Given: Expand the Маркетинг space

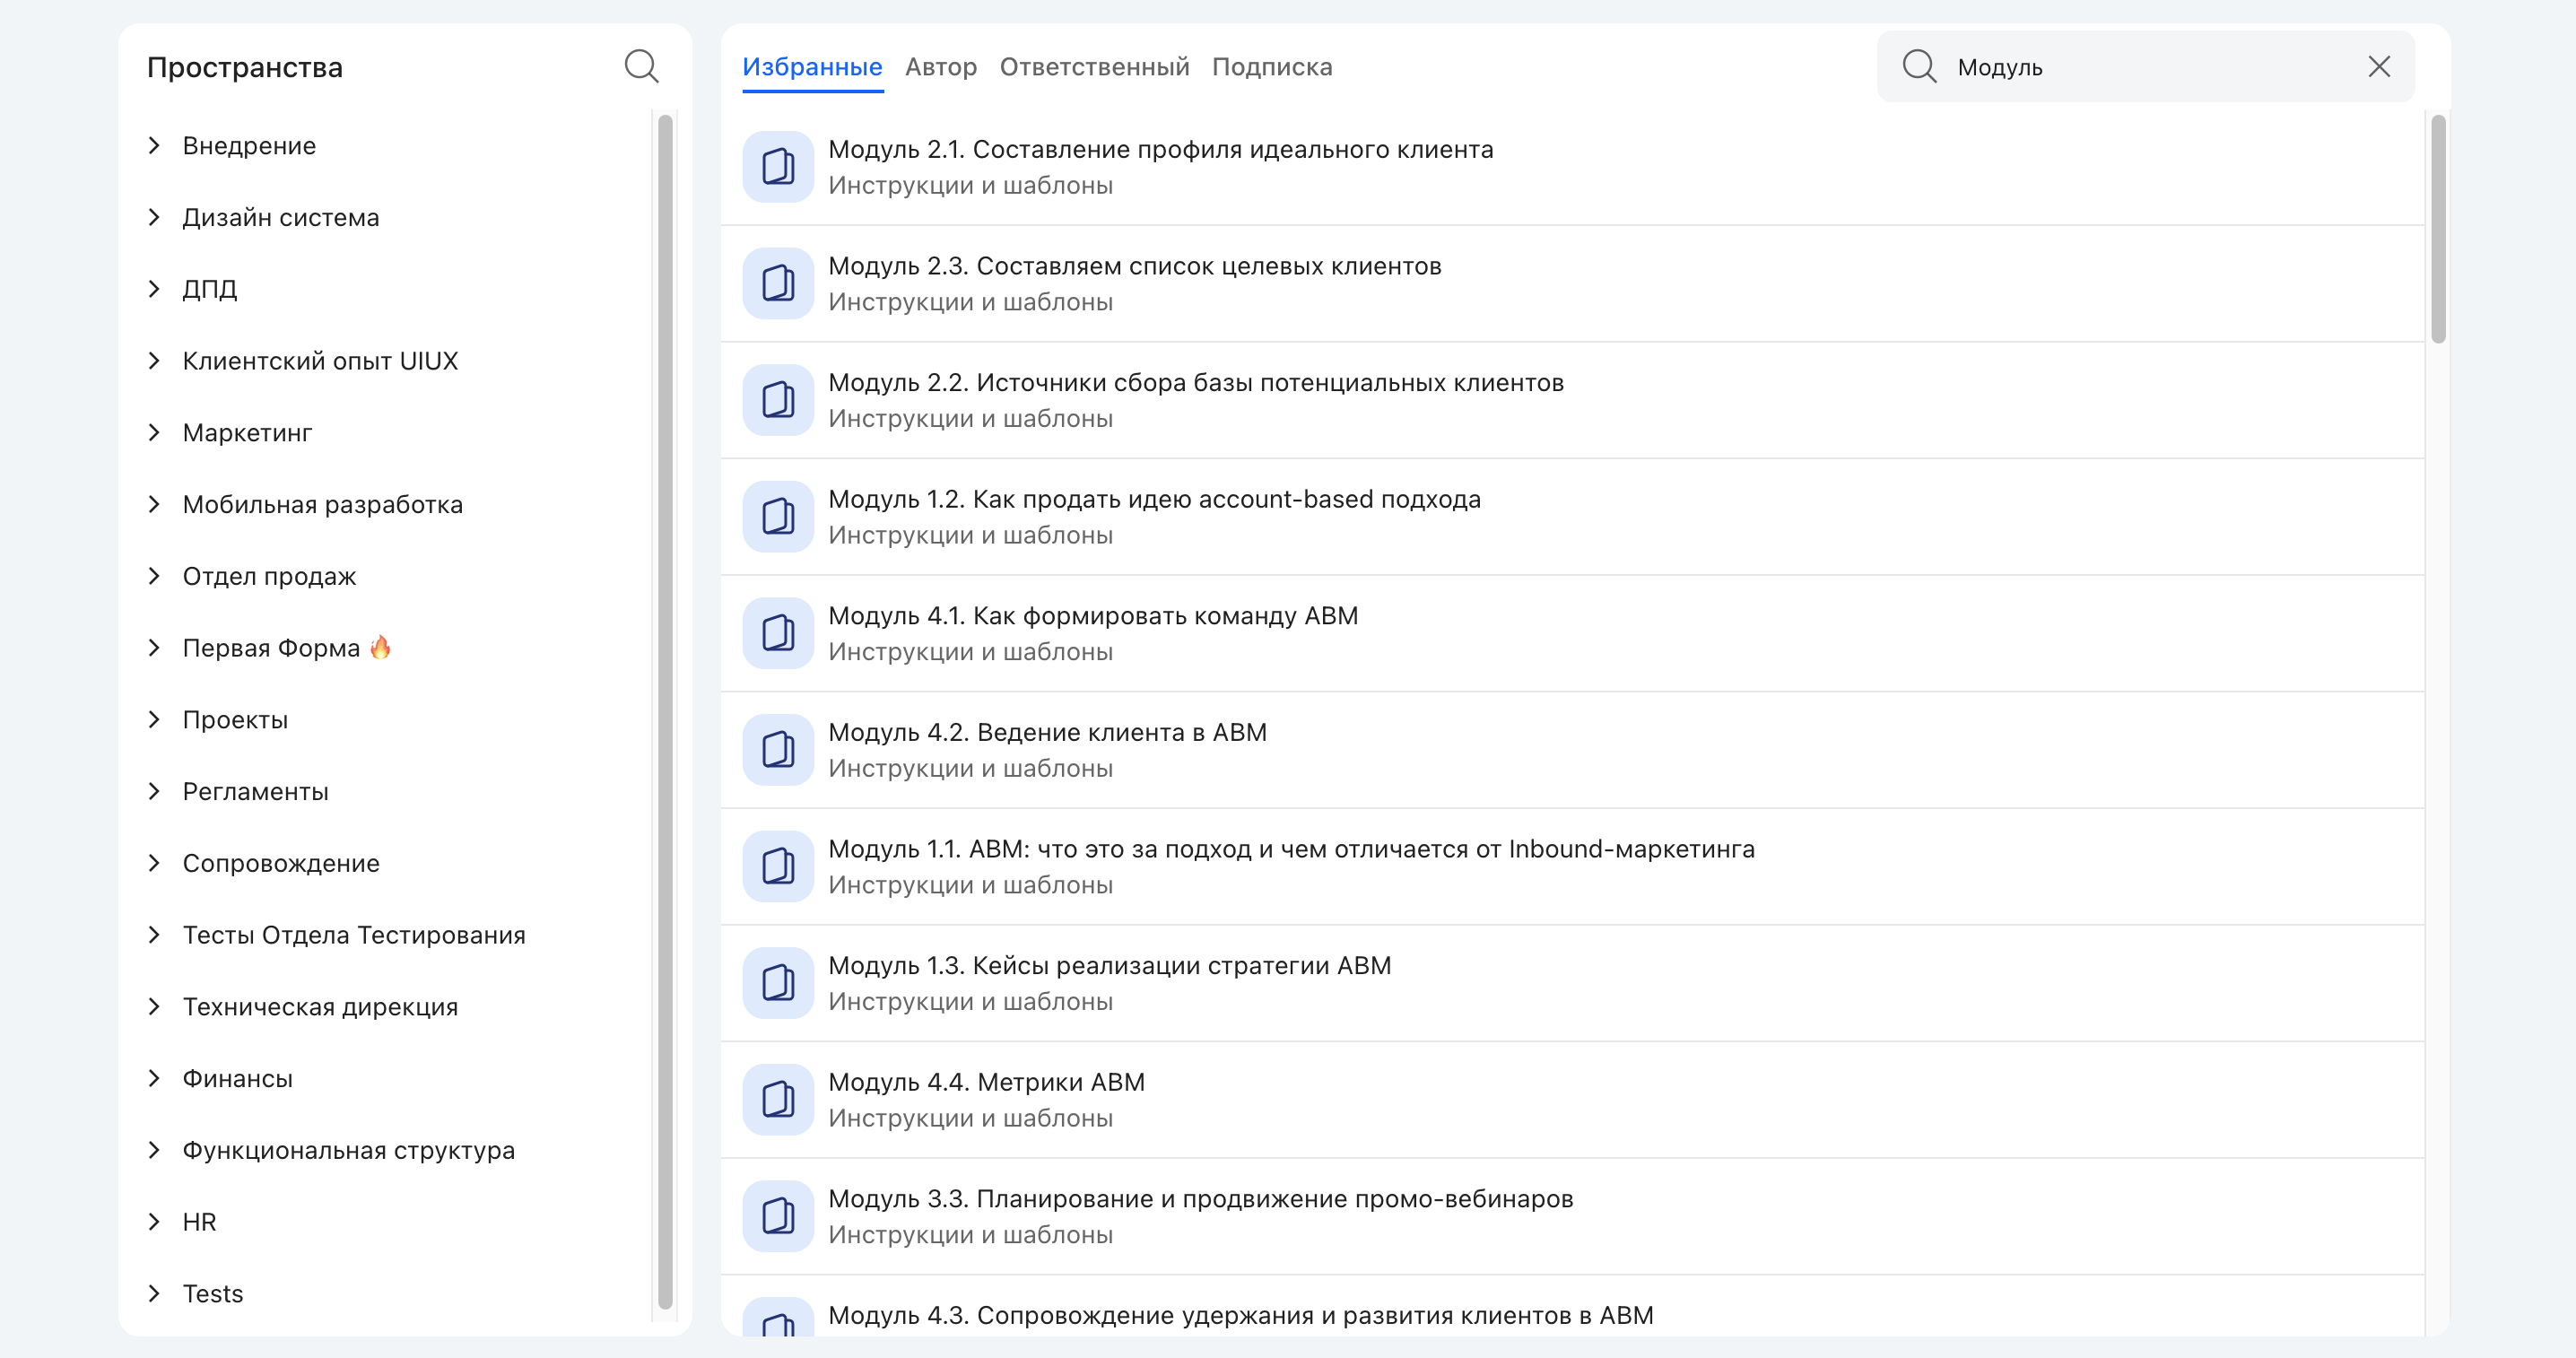Looking at the screenshot, I should tap(154, 433).
